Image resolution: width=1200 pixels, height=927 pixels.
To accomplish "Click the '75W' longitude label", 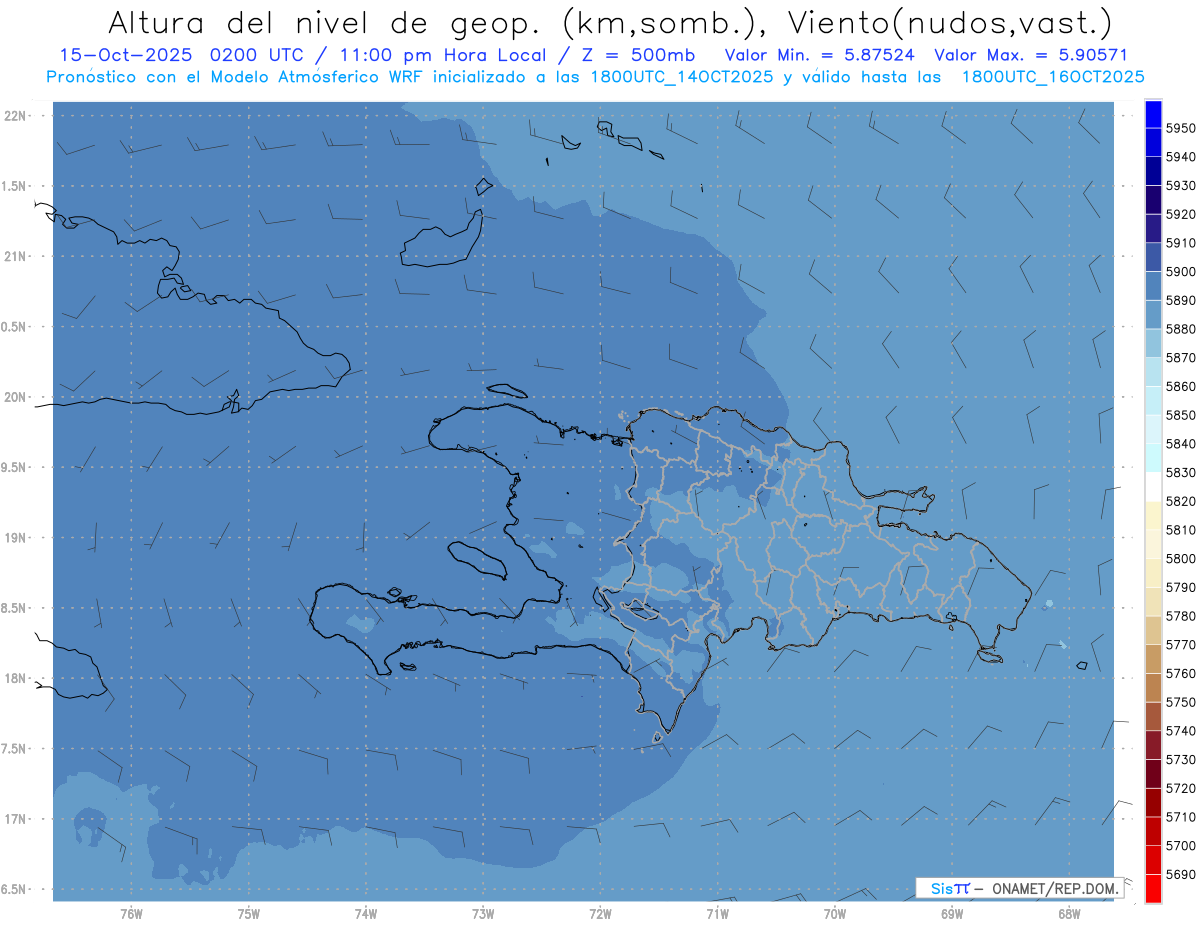I will 249,914.
